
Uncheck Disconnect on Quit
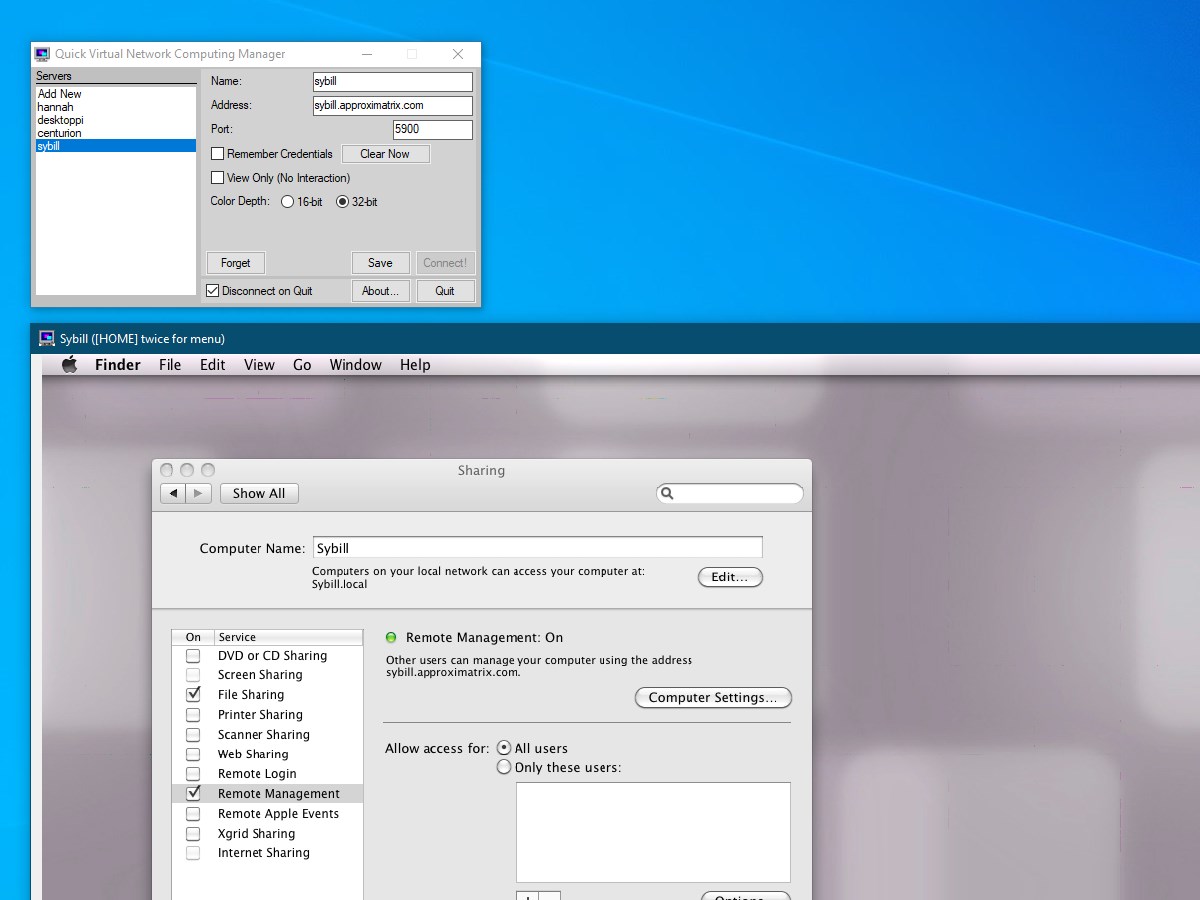(x=213, y=291)
